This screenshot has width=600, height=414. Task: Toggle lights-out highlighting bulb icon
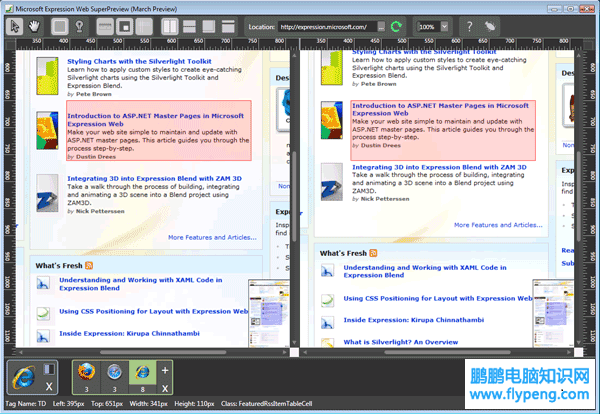[79, 26]
